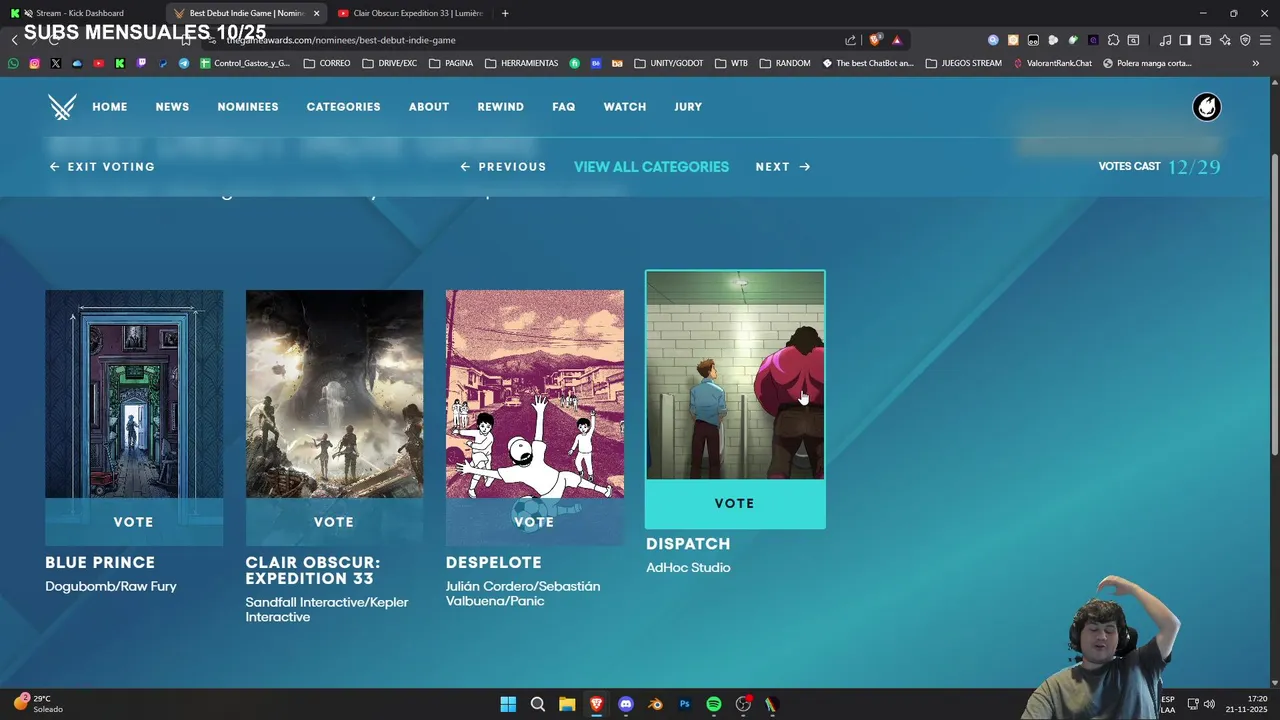Open the UNITY/GODOT bookmarks folder
Image resolution: width=1280 pixels, height=720 pixels.
(669, 63)
